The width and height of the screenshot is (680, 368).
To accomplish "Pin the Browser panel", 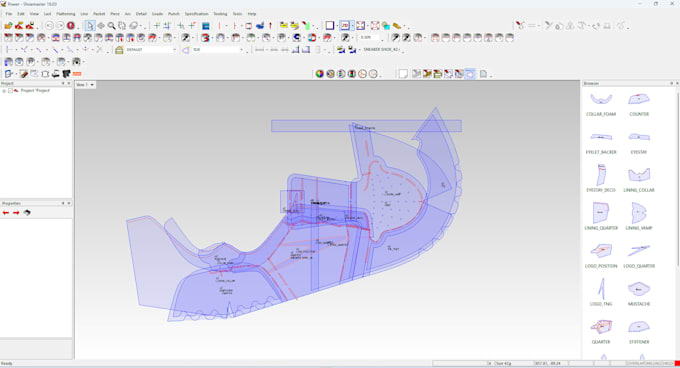I will point(672,83).
